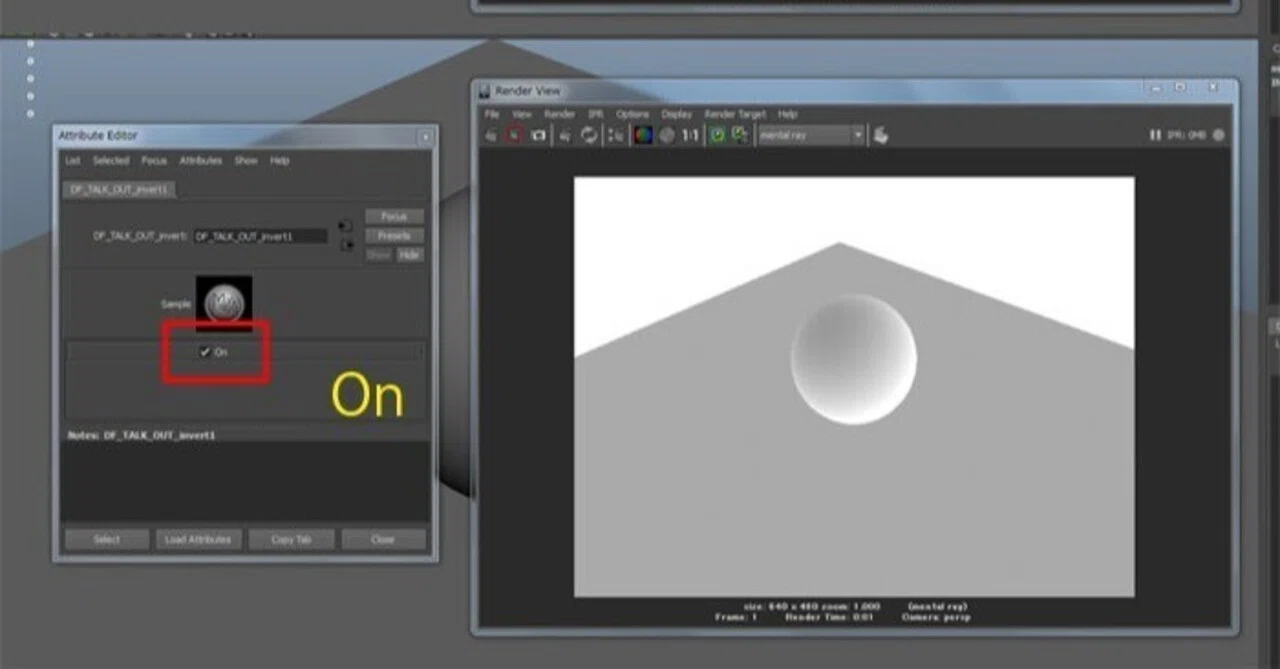
Task: Click the 1:1 real size icon
Action: (x=690, y=135)
